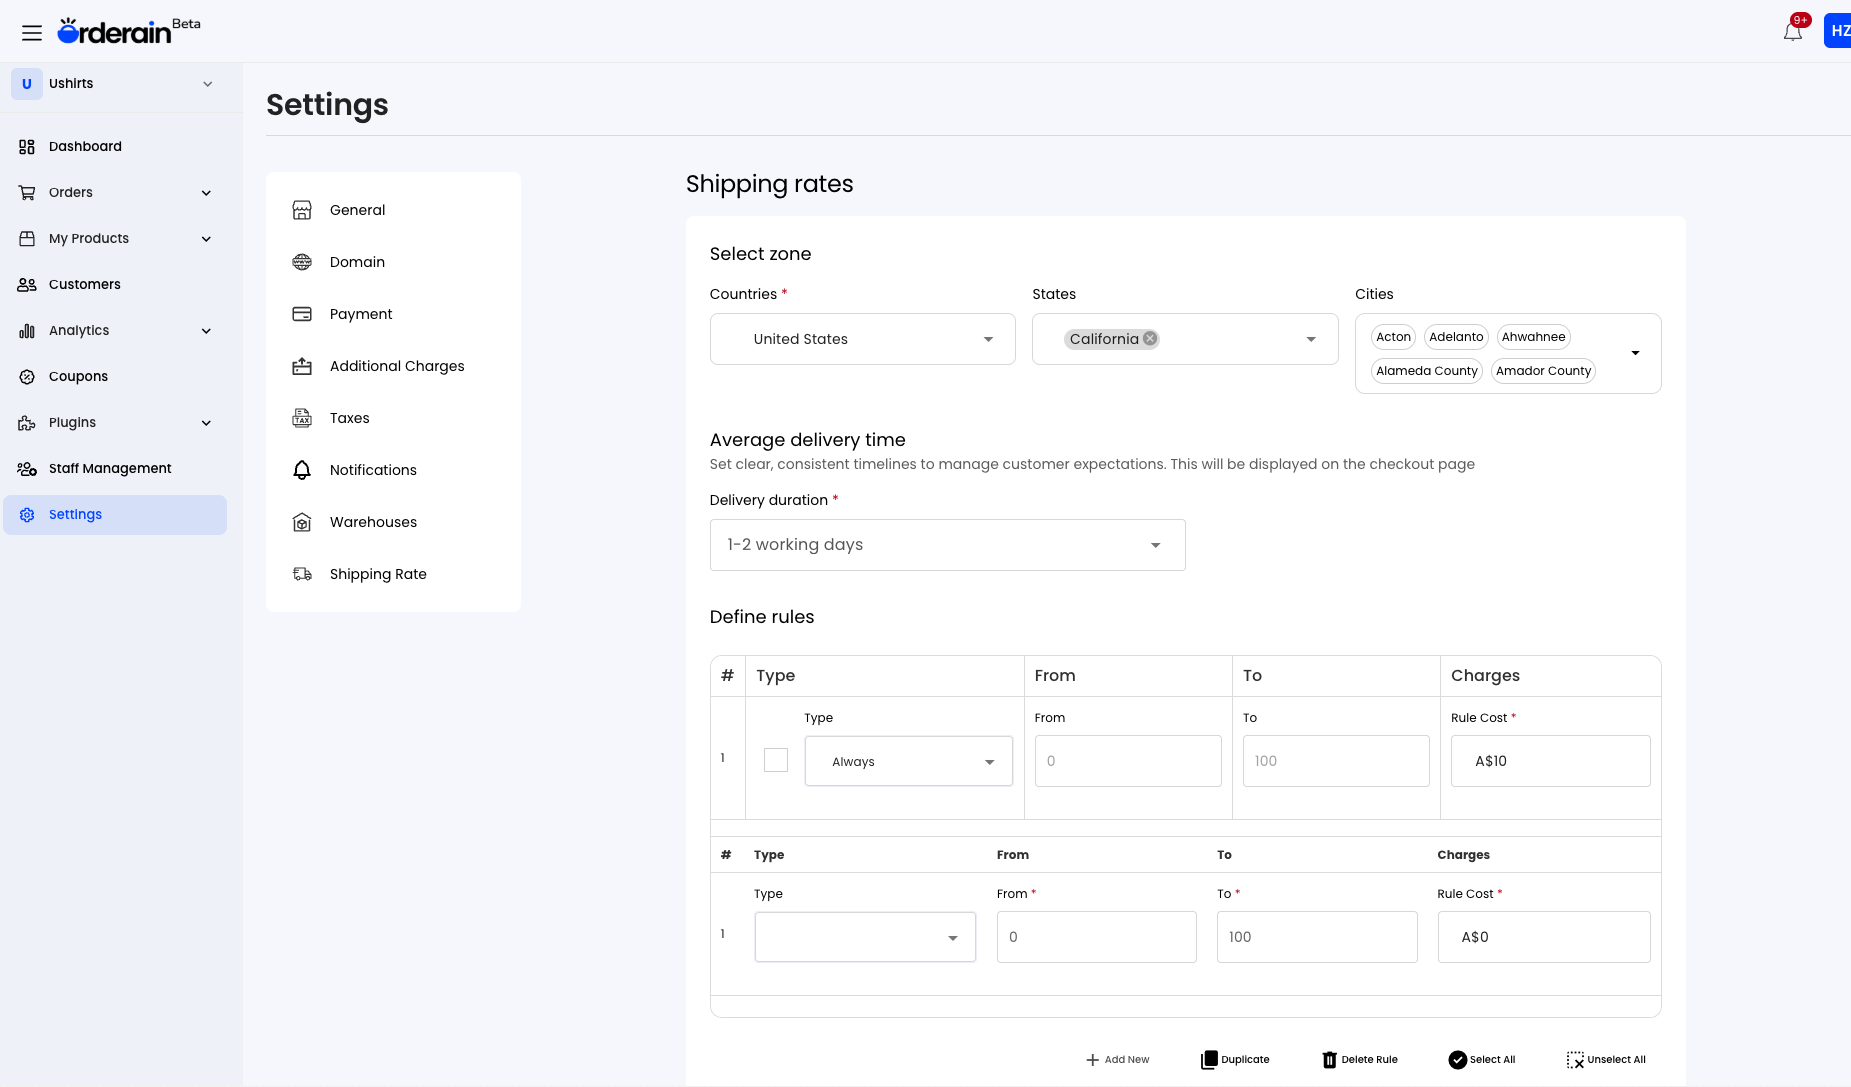1851x1087 pixels.
Task: Select the Payment settings icon
Action: 303,314
